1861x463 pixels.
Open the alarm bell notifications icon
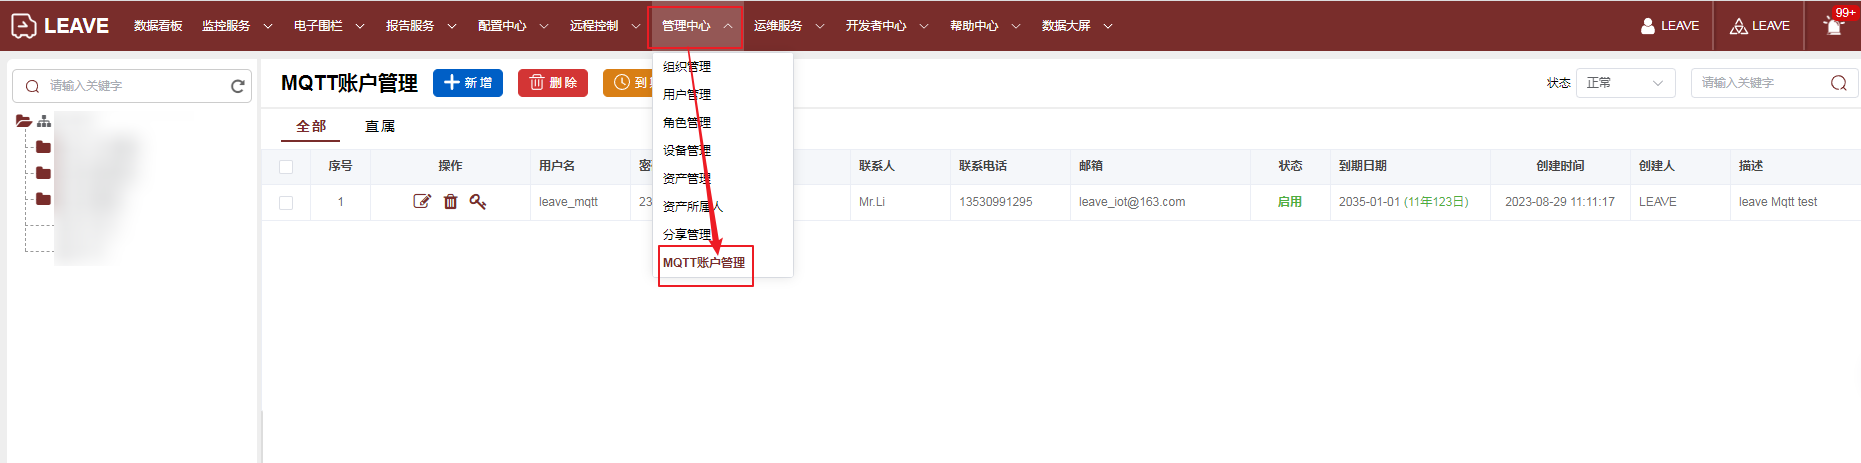pyautogui.click(x=1833, y=26)
